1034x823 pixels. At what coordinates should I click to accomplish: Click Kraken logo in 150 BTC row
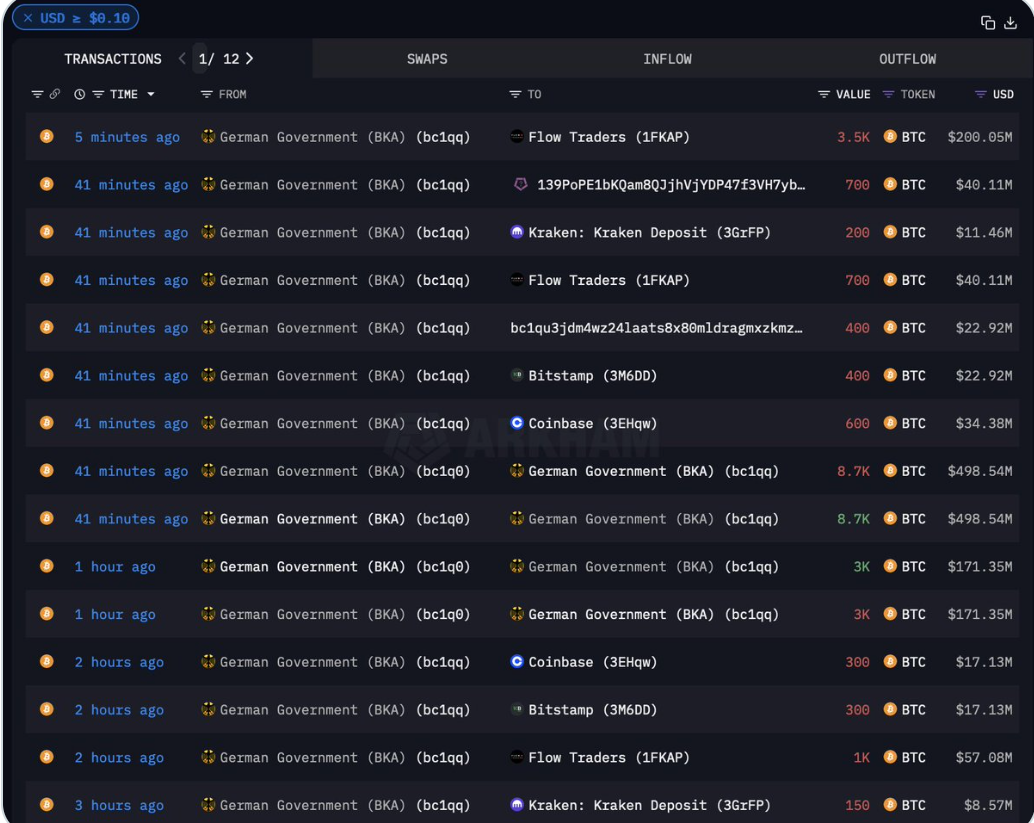pos(517,805)
